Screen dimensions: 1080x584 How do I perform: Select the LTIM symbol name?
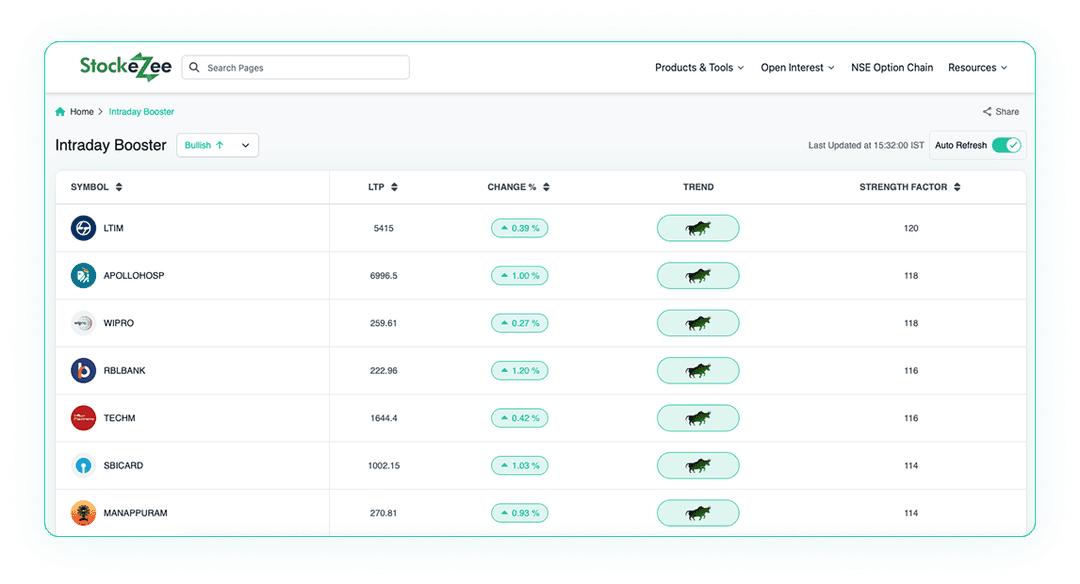[114, 228]
